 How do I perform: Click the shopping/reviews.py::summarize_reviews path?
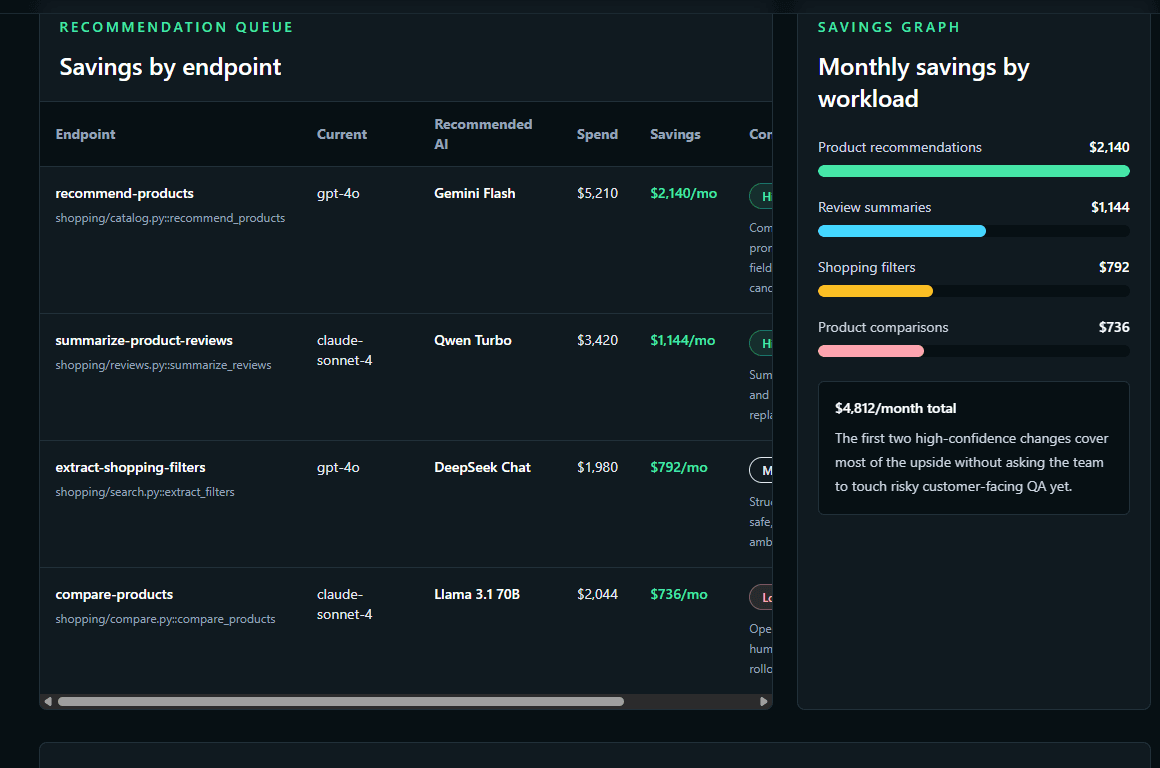pyautogui.click(x=163, y=365)
